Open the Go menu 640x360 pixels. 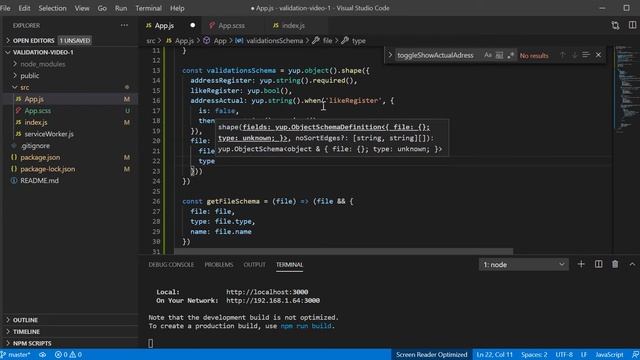click(102, 8)
